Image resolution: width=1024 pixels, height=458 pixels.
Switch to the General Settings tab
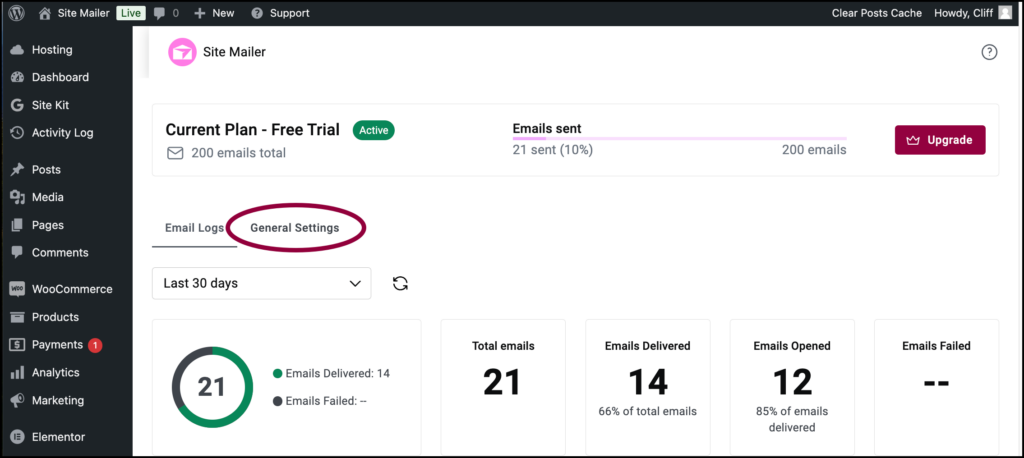click(x=294, y=228)
